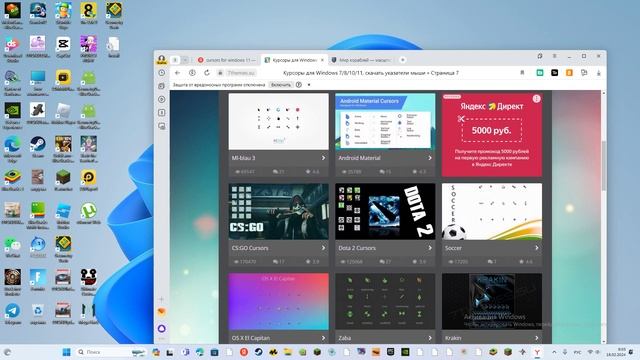Viewport: 640px width, 360px height.
Task: Click the РУС language indicator in taskbar
Action: coord(577,352)
